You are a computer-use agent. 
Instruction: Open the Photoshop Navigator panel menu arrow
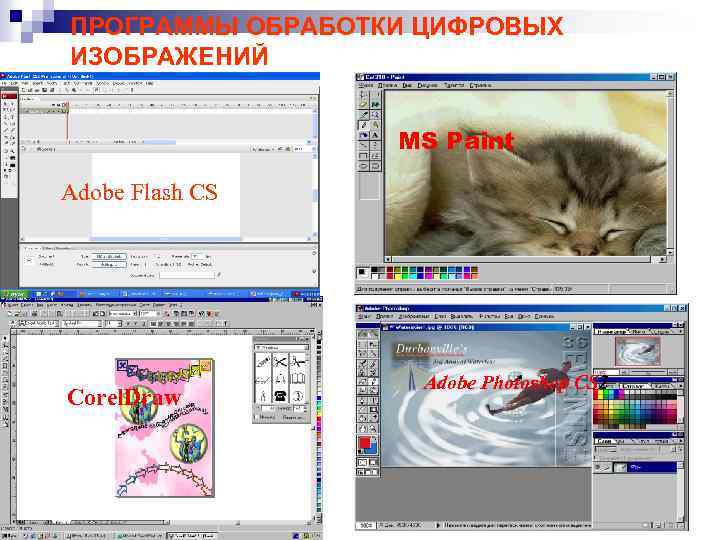pyautogui.click(x=680, y=331)
